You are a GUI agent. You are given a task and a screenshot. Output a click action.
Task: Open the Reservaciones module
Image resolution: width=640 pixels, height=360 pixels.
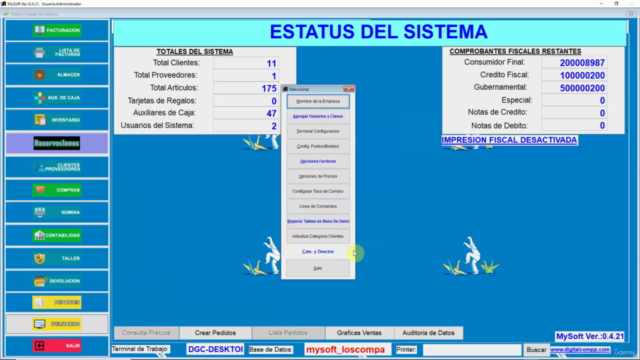tap(57, 143)
